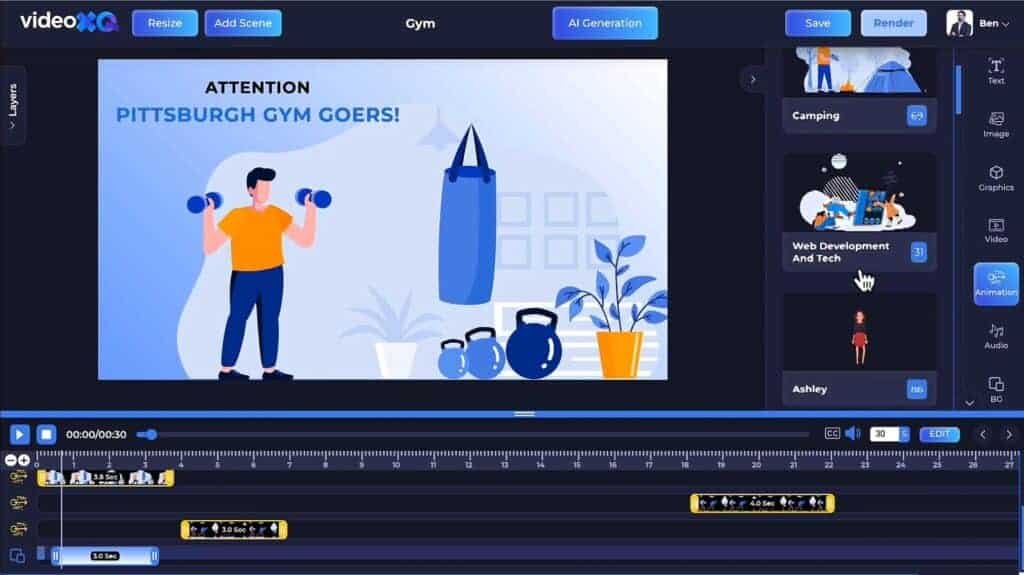Zoom out the timeline with minus icon
Viewport: 1024px width, 575px height.
point(10,460)
